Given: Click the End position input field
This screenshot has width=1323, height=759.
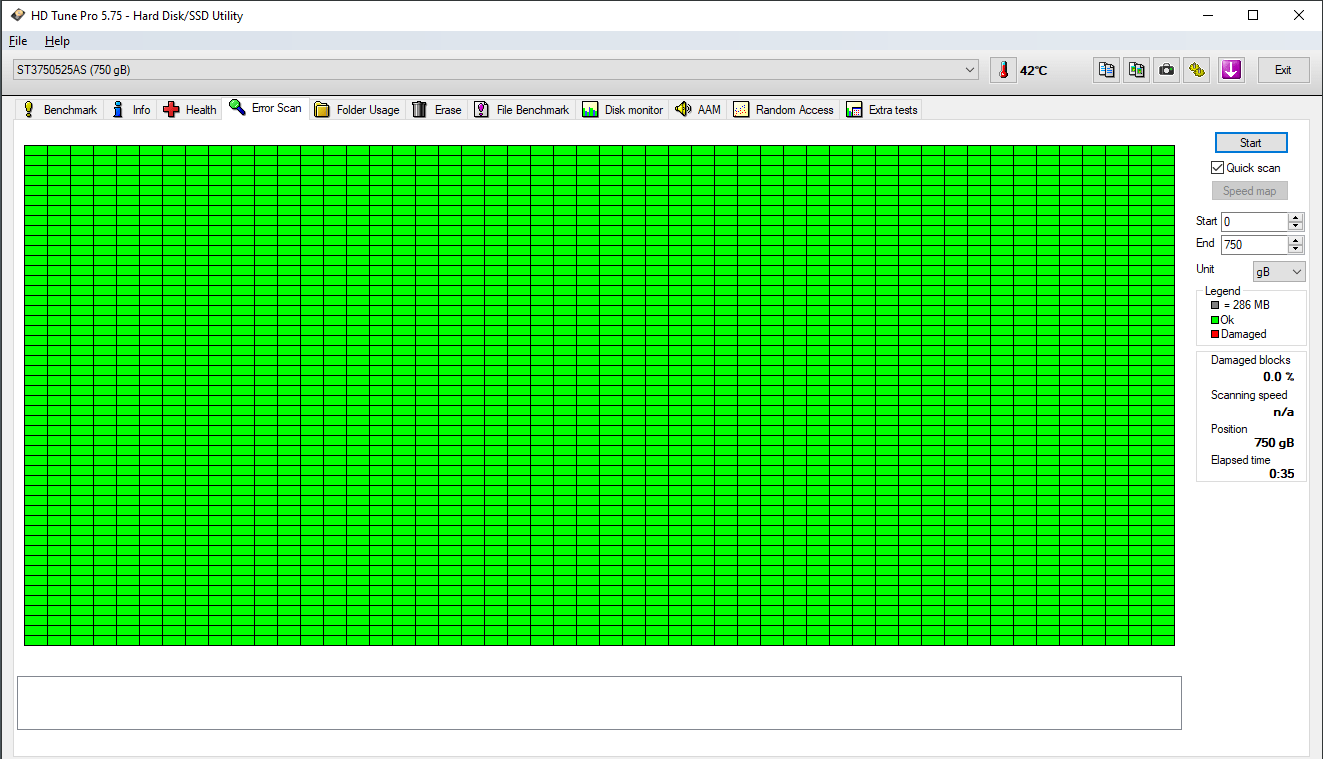Looking at the screenshot, I should click(x=1255, y=245).
